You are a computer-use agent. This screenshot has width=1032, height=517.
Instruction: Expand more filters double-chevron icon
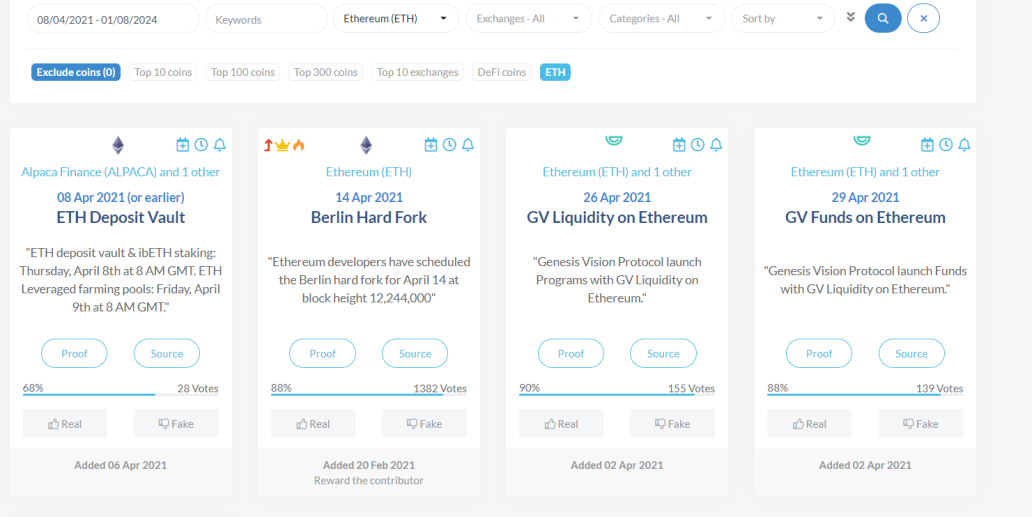click(850, 17)
